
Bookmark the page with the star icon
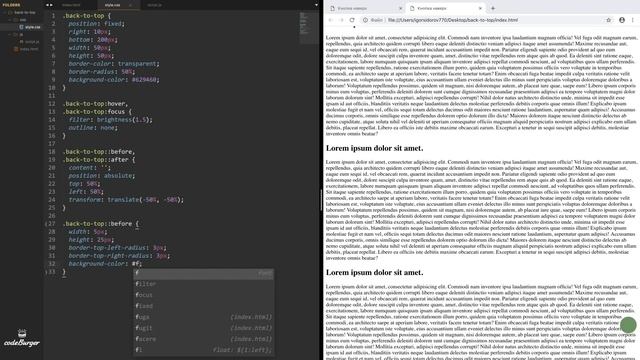coord(608,20)
